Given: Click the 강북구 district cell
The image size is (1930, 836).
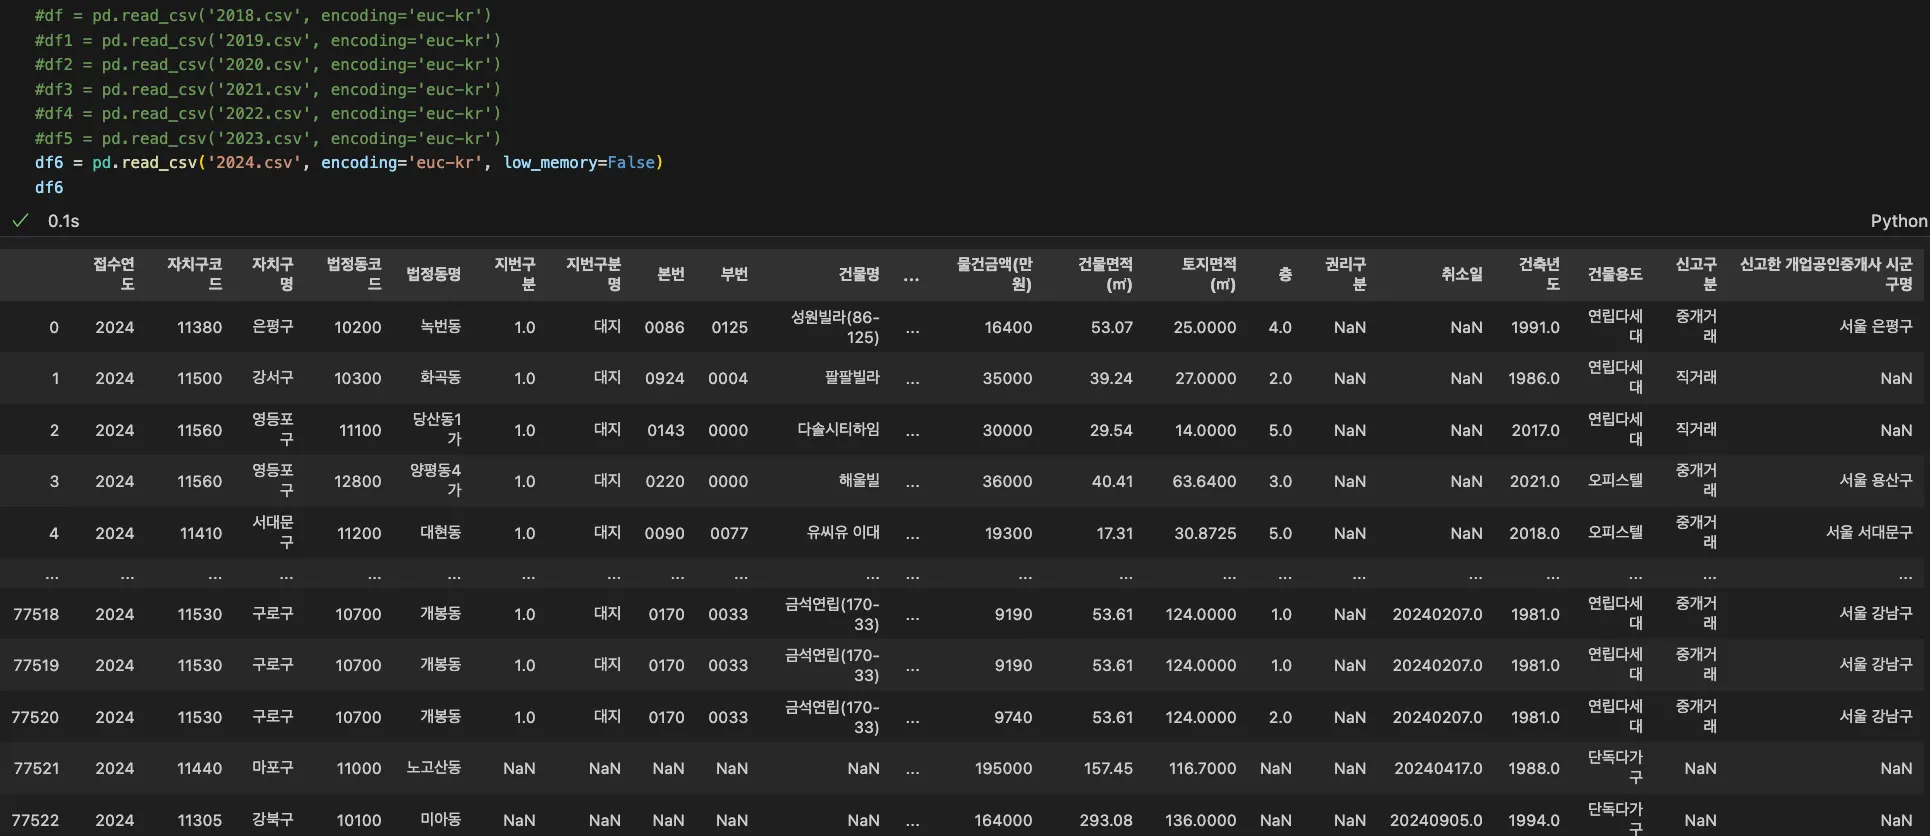Looking at the screenshot, I should click(x=272, y=819).
